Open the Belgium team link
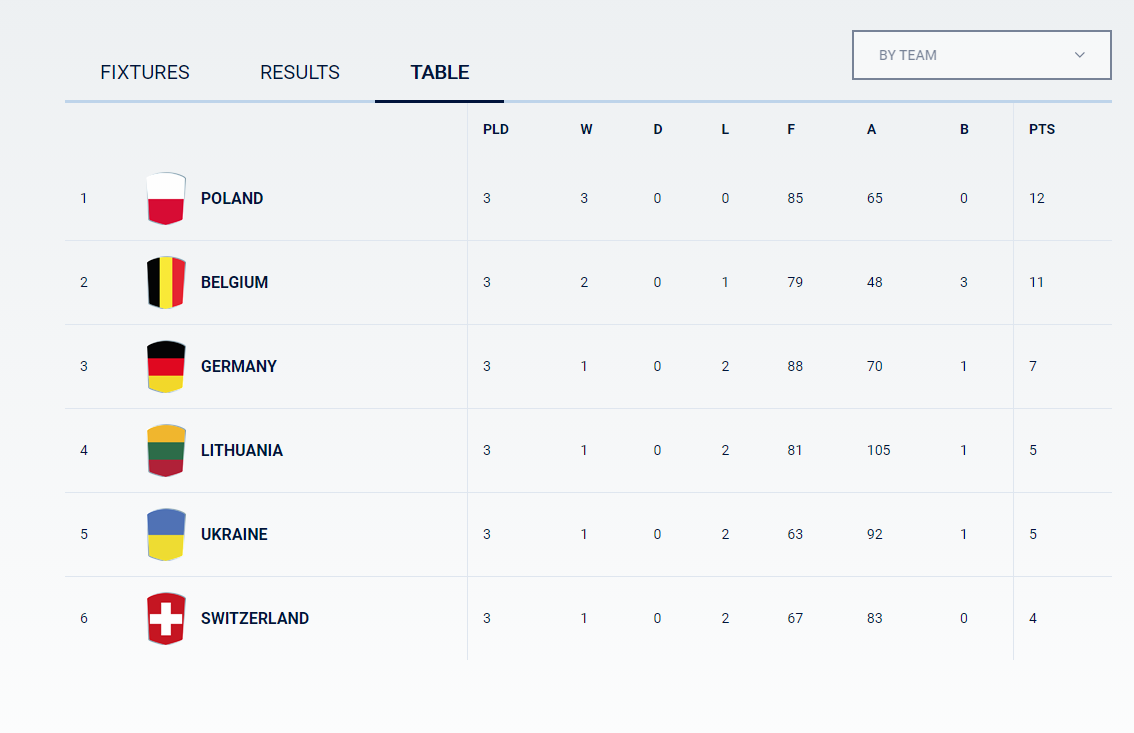This screenshot has height=733, width=1134. (234, 282)
